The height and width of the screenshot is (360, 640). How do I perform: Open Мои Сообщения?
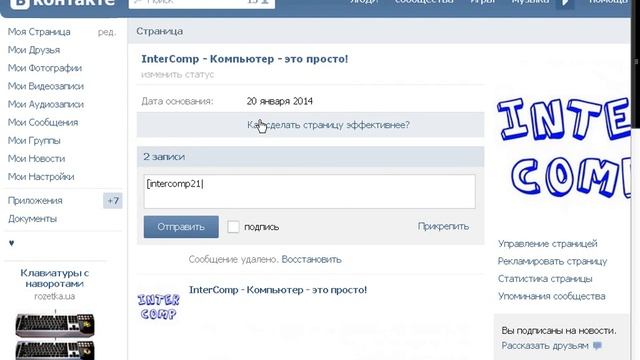point(43,122)
